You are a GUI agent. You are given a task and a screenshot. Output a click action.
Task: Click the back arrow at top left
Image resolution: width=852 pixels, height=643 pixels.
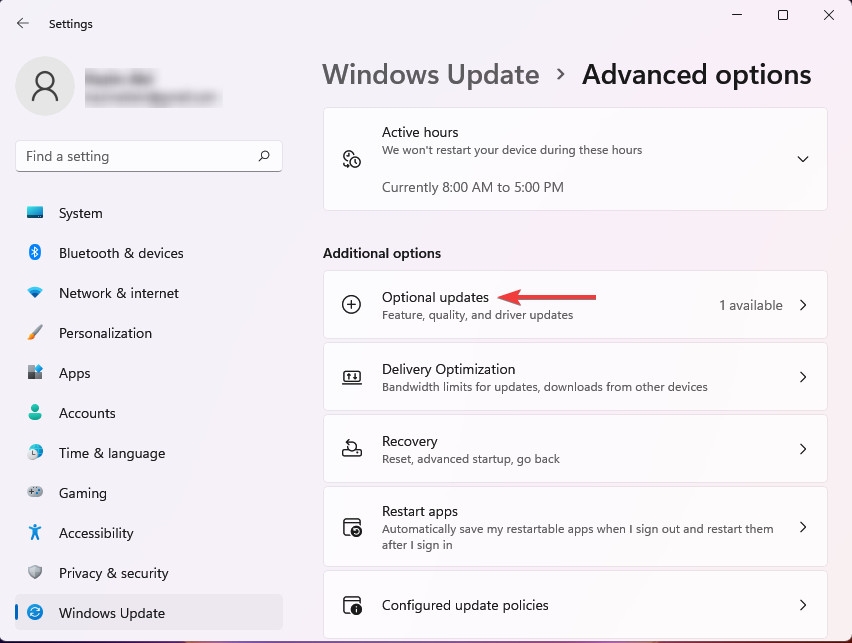(x=22, y=23)
